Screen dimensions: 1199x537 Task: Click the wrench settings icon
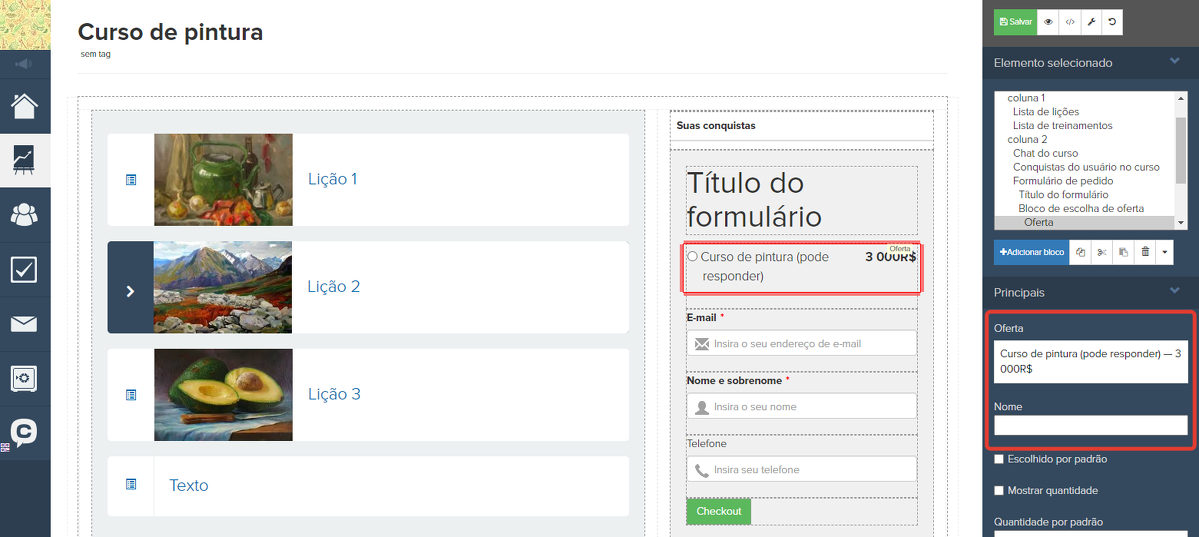1092,21
